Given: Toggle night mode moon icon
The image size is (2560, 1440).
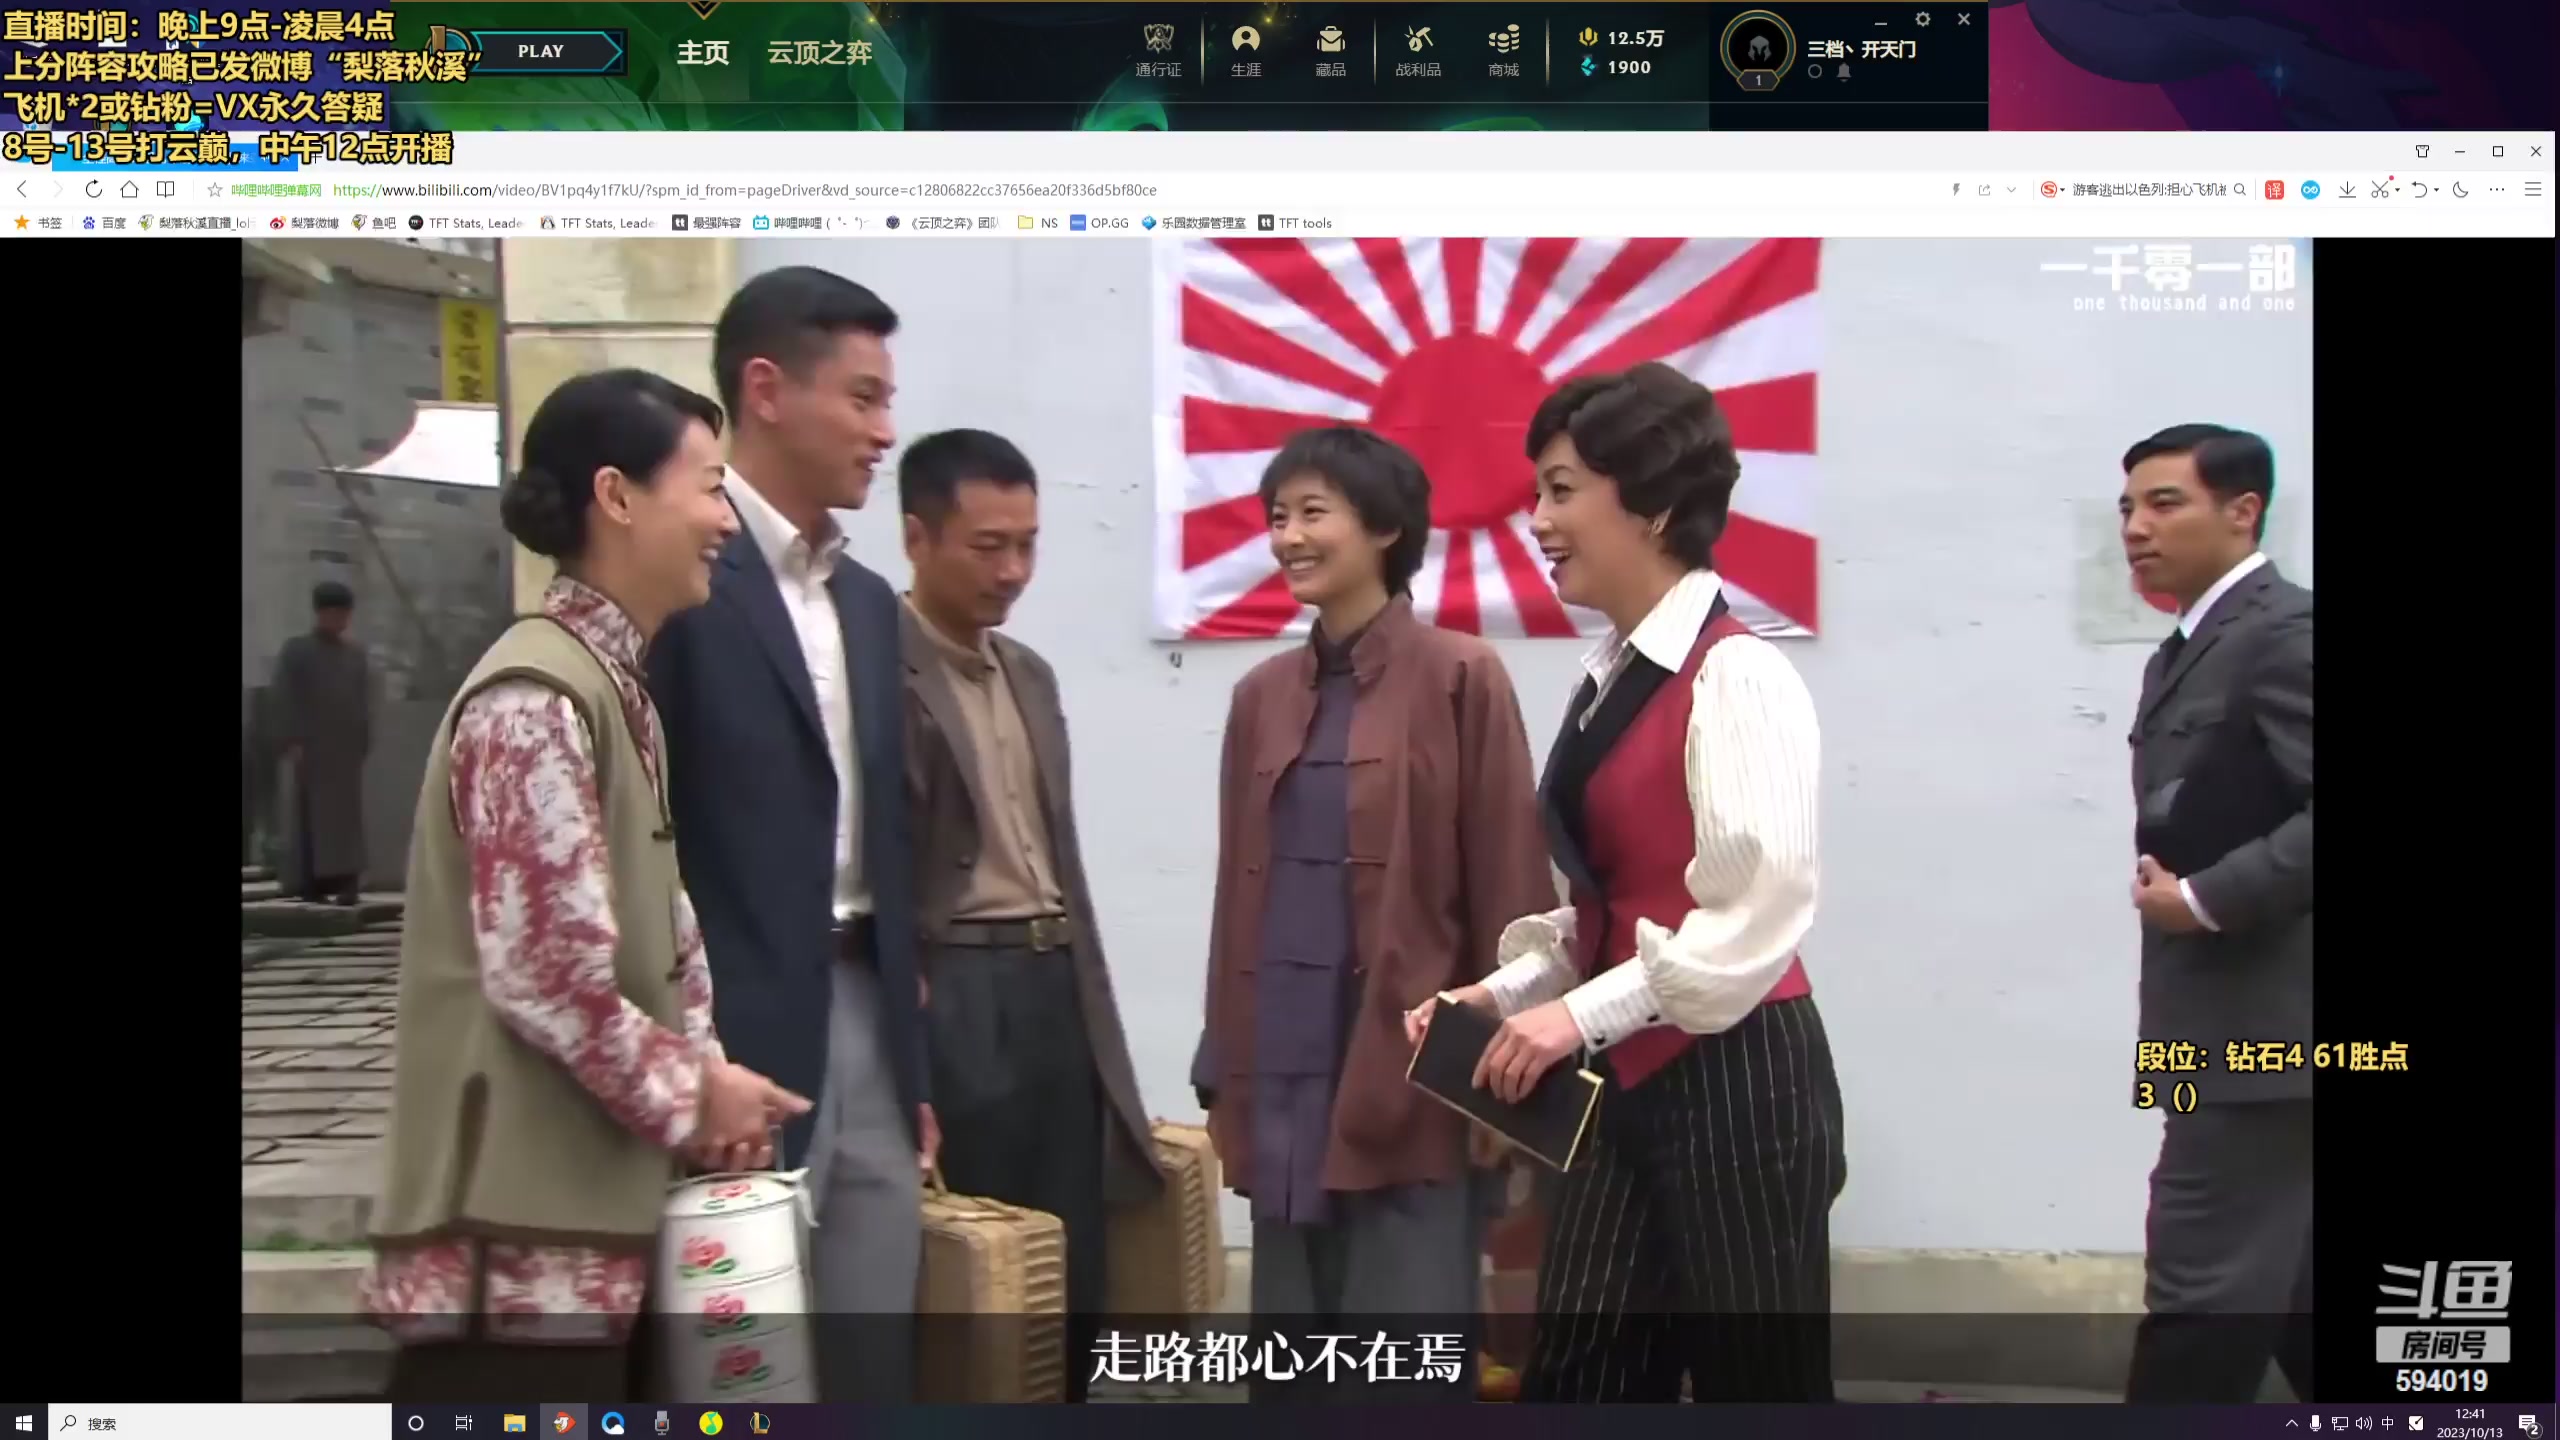Looking at the screenshot, I should tap(2461, 190).
